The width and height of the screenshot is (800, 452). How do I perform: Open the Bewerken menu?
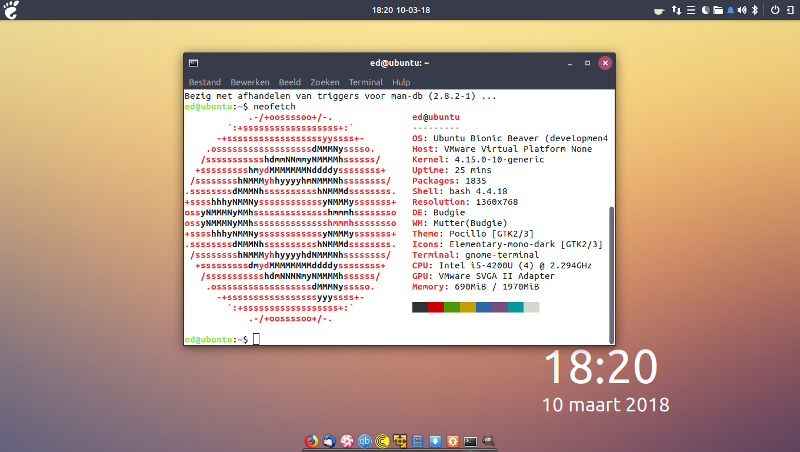tap(249, 82)
